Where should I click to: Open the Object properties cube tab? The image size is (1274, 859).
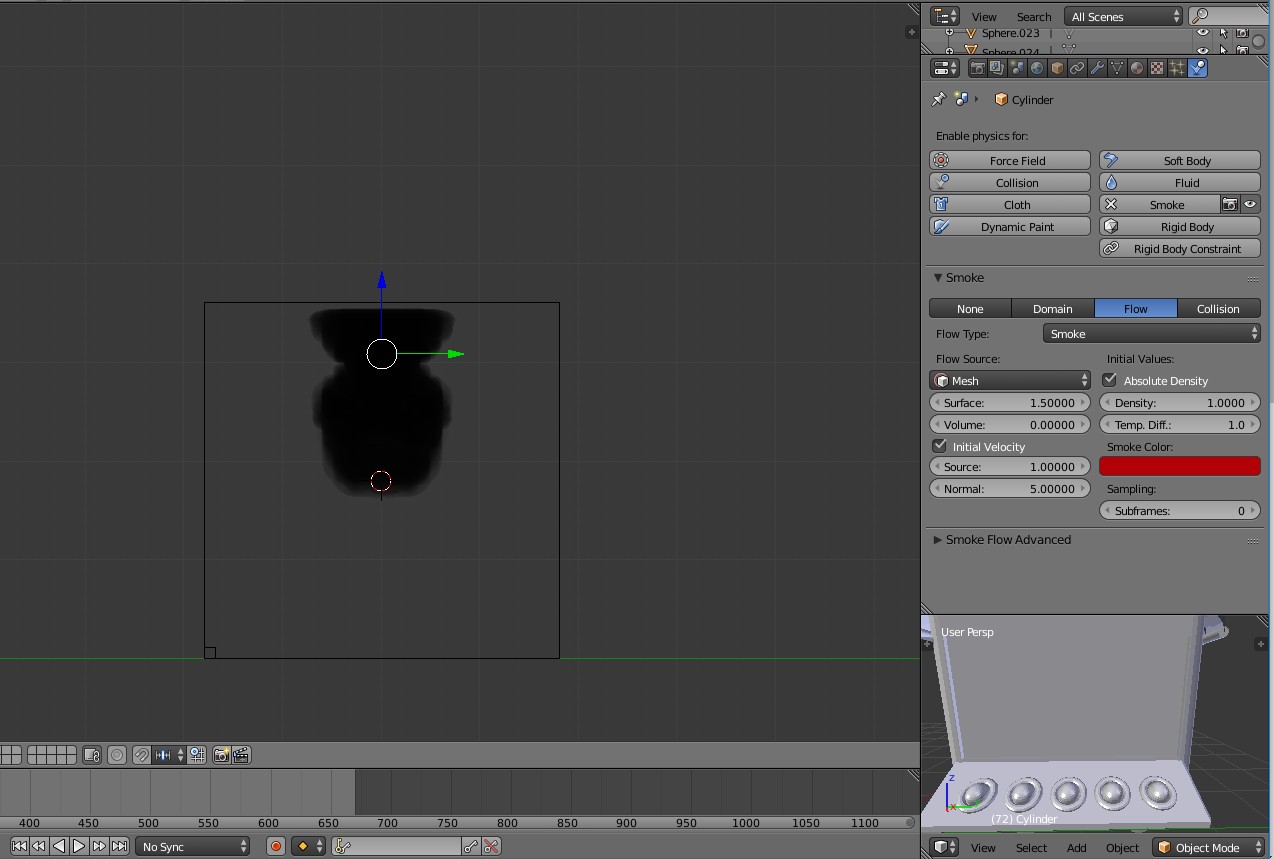[x=1057, y=68]
